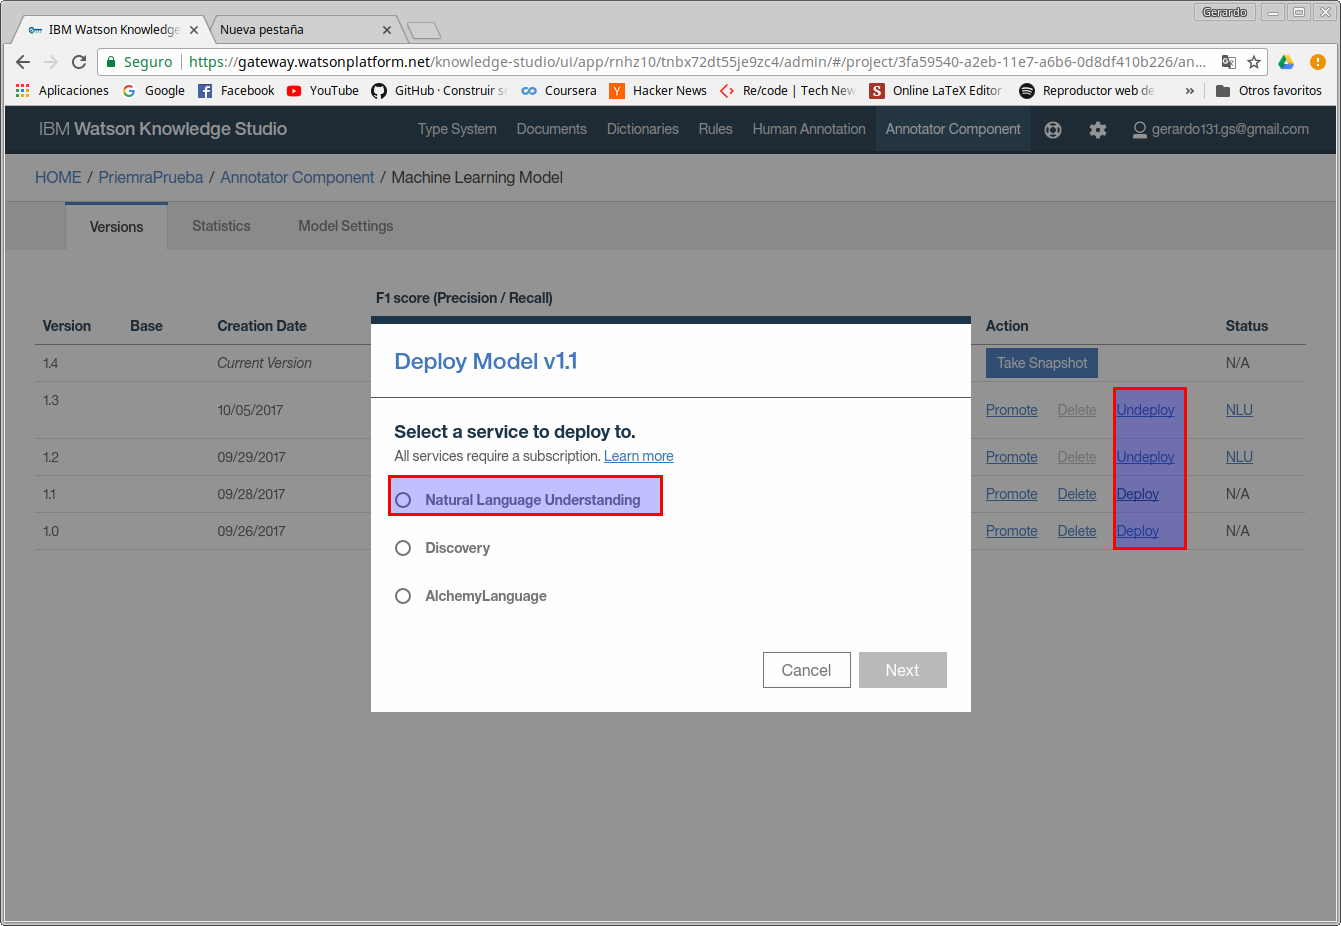Open Annotator Component menu
This screenshot has height=926, width=1341.
tap(953, 129)
